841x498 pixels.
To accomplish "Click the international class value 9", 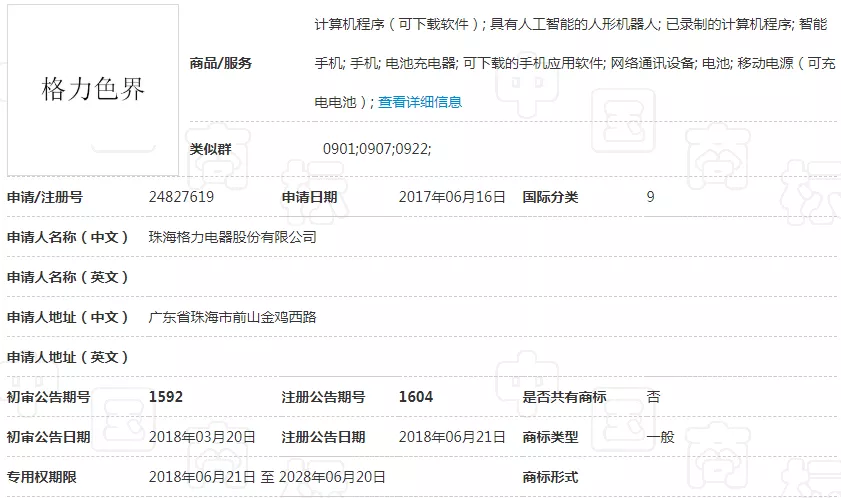I will pyautogui.click(x=651, y=197).
